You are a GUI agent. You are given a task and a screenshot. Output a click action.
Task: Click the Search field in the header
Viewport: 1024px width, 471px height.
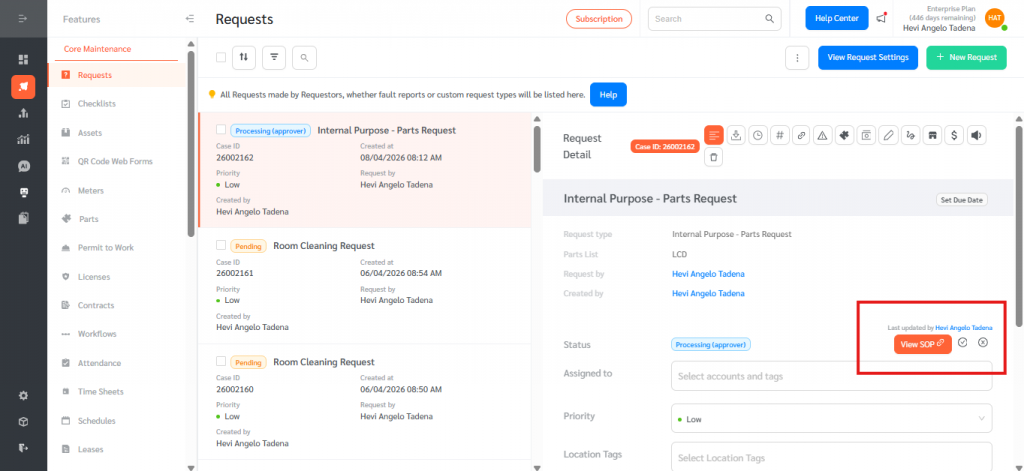(708, 19)
